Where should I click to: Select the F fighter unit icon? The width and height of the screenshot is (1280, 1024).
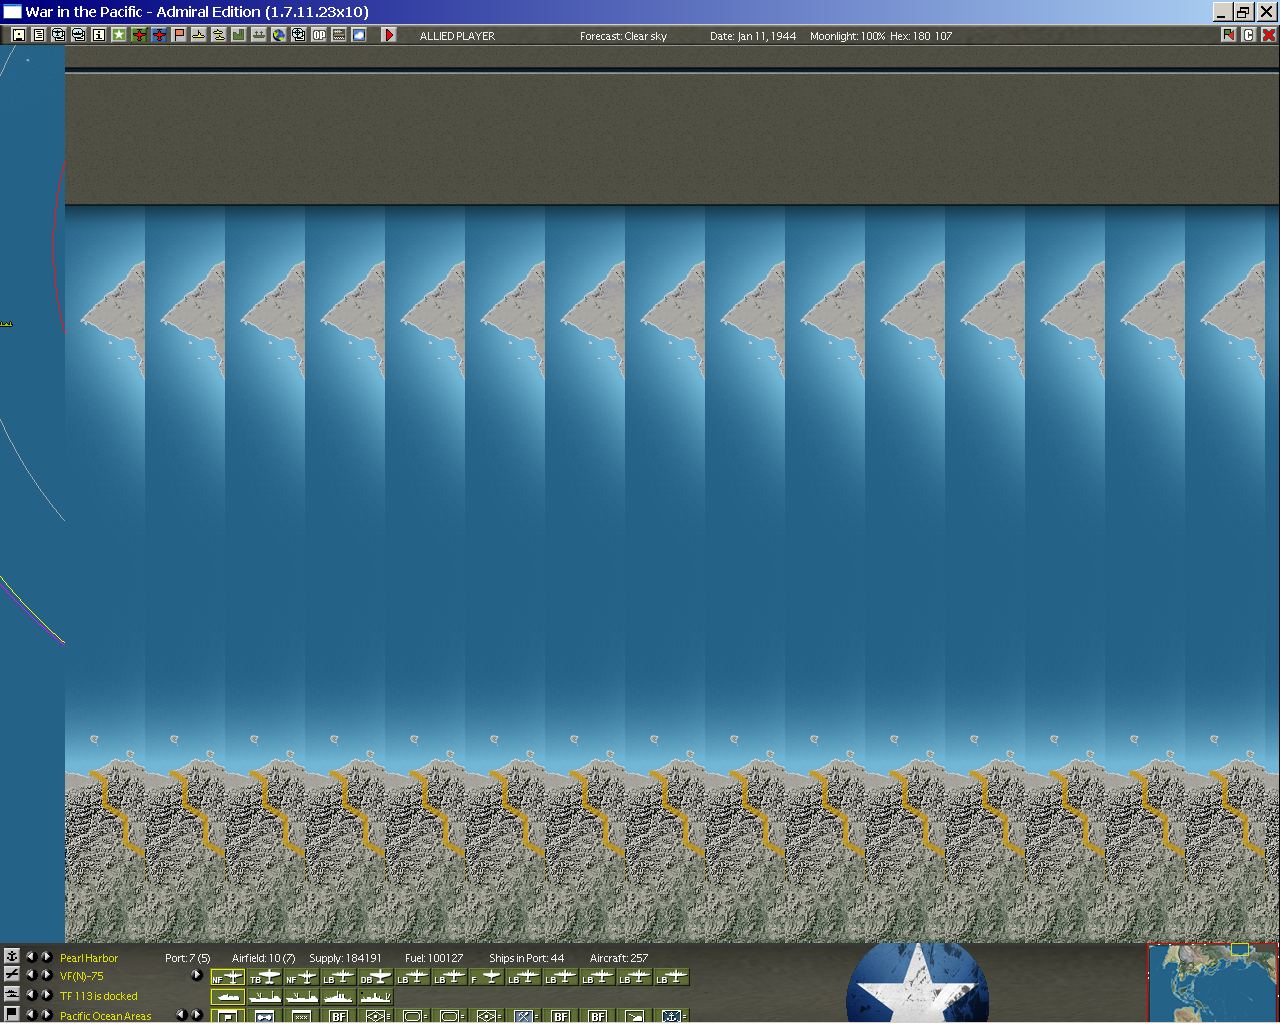coord(487,977)
